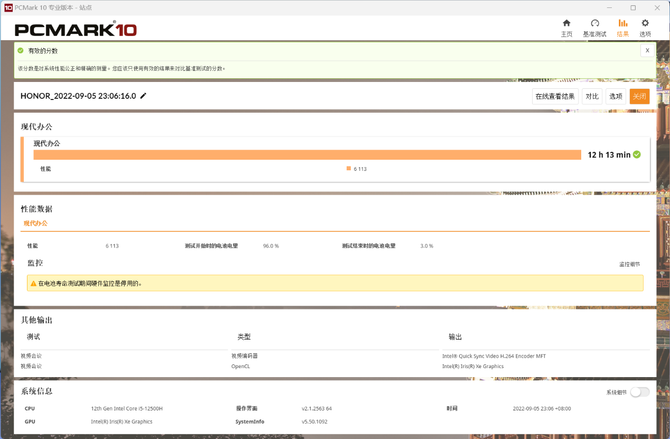
Task: Click the green checkmark beside 12 h 13 min
Action: [x=637, y=155]
